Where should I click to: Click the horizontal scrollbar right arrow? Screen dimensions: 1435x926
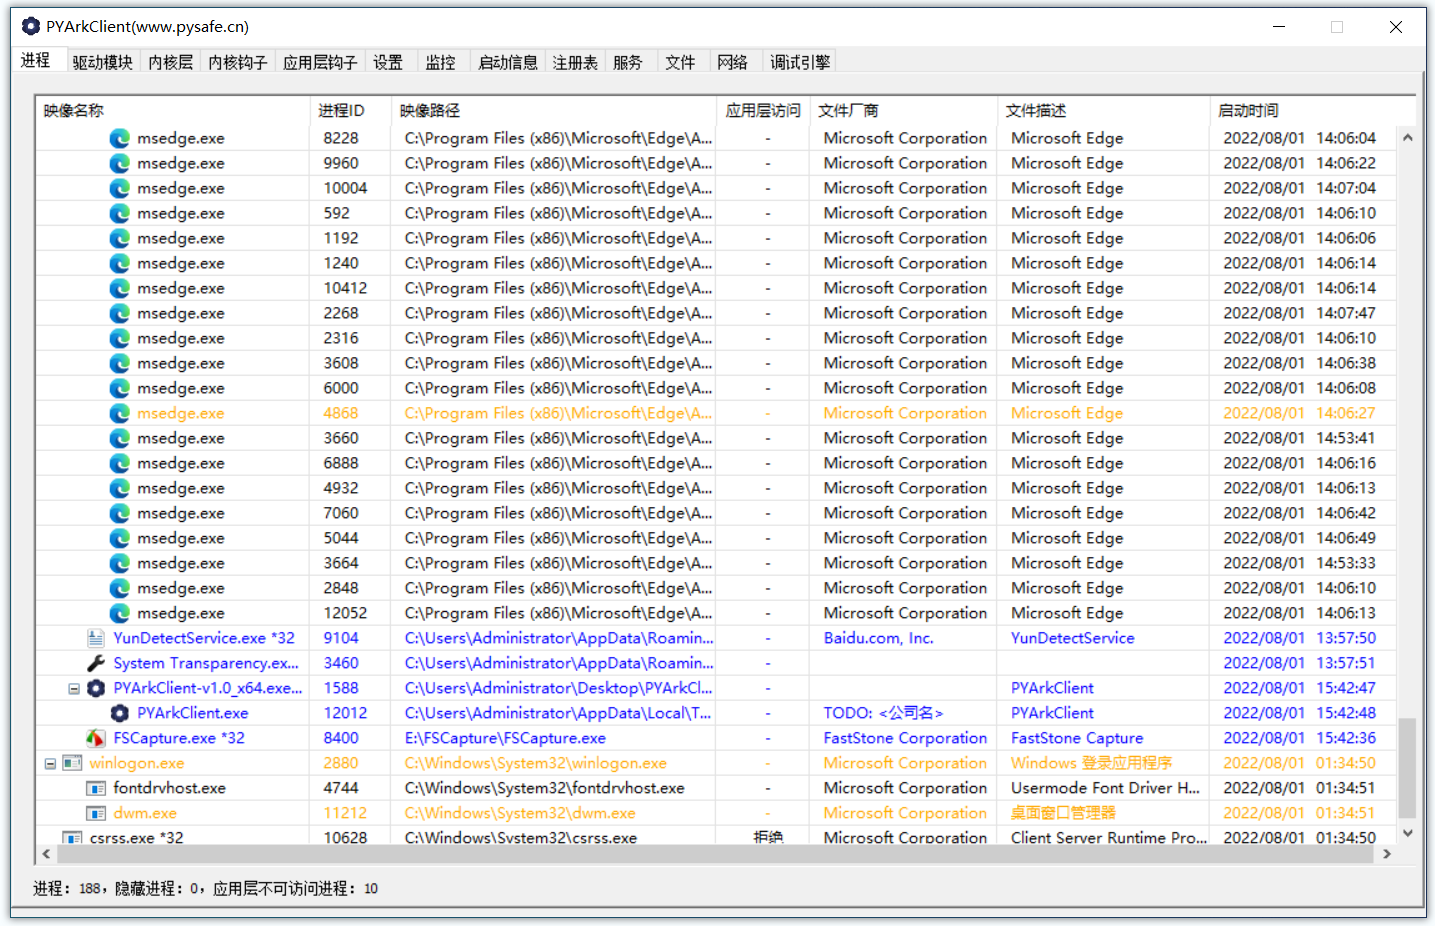tap(1387, 854)
